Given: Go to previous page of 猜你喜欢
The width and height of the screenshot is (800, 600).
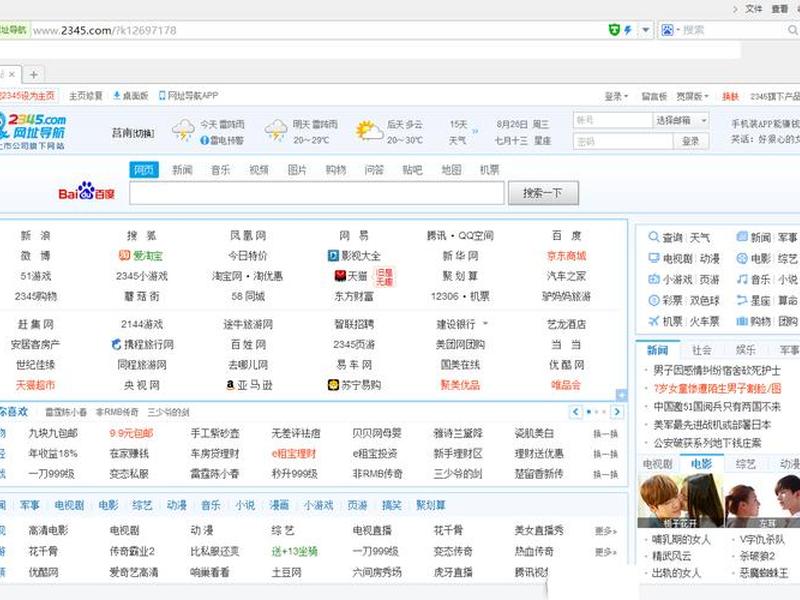Looking at the screenshot, I should [576, 412].
